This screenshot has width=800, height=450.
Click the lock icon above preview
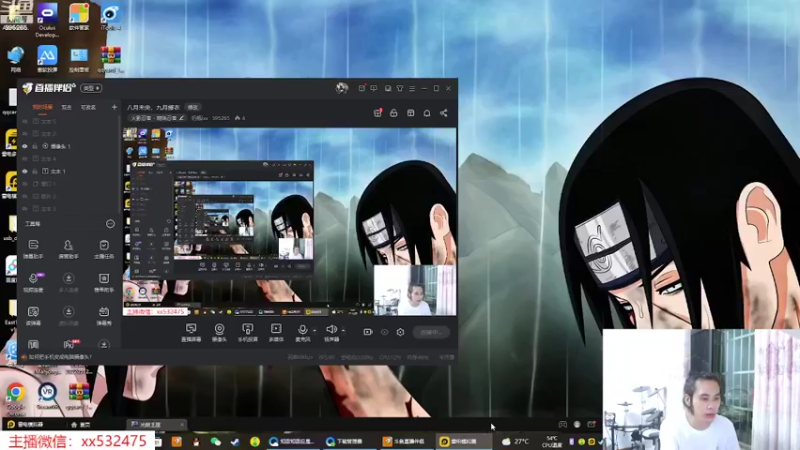(394, 113)
